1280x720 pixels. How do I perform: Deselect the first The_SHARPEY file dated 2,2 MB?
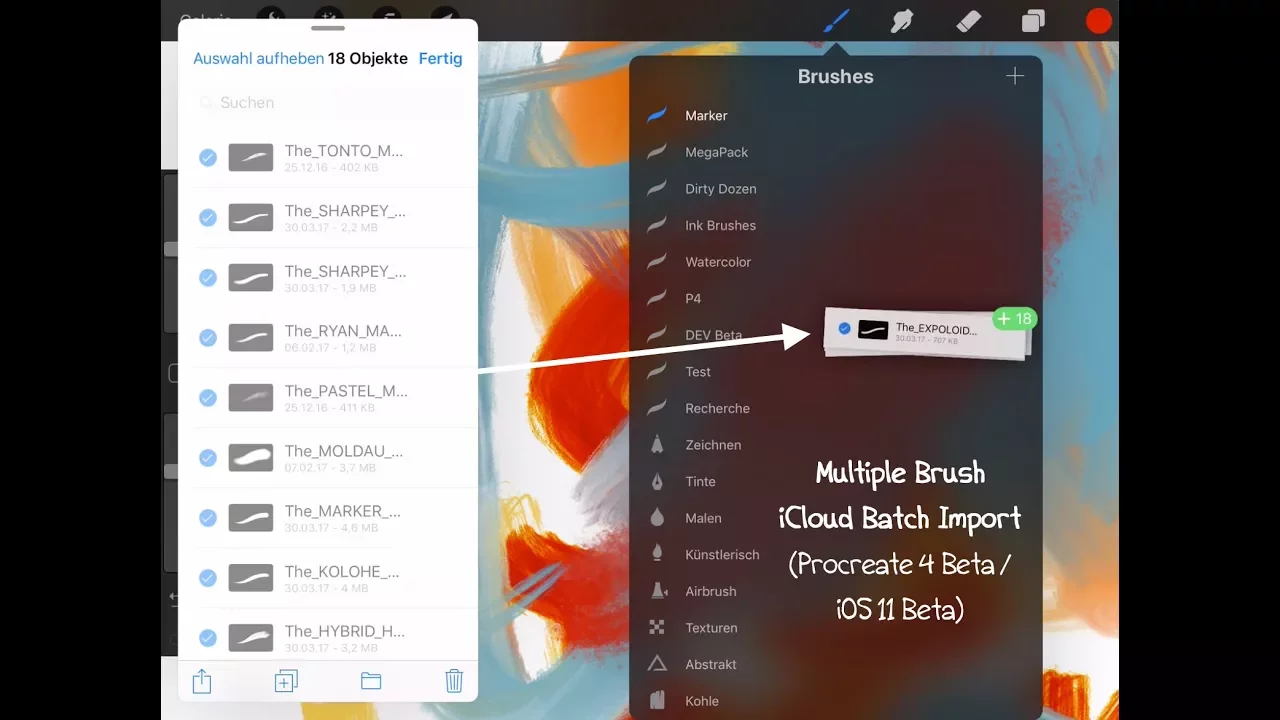tap(208, 217)
